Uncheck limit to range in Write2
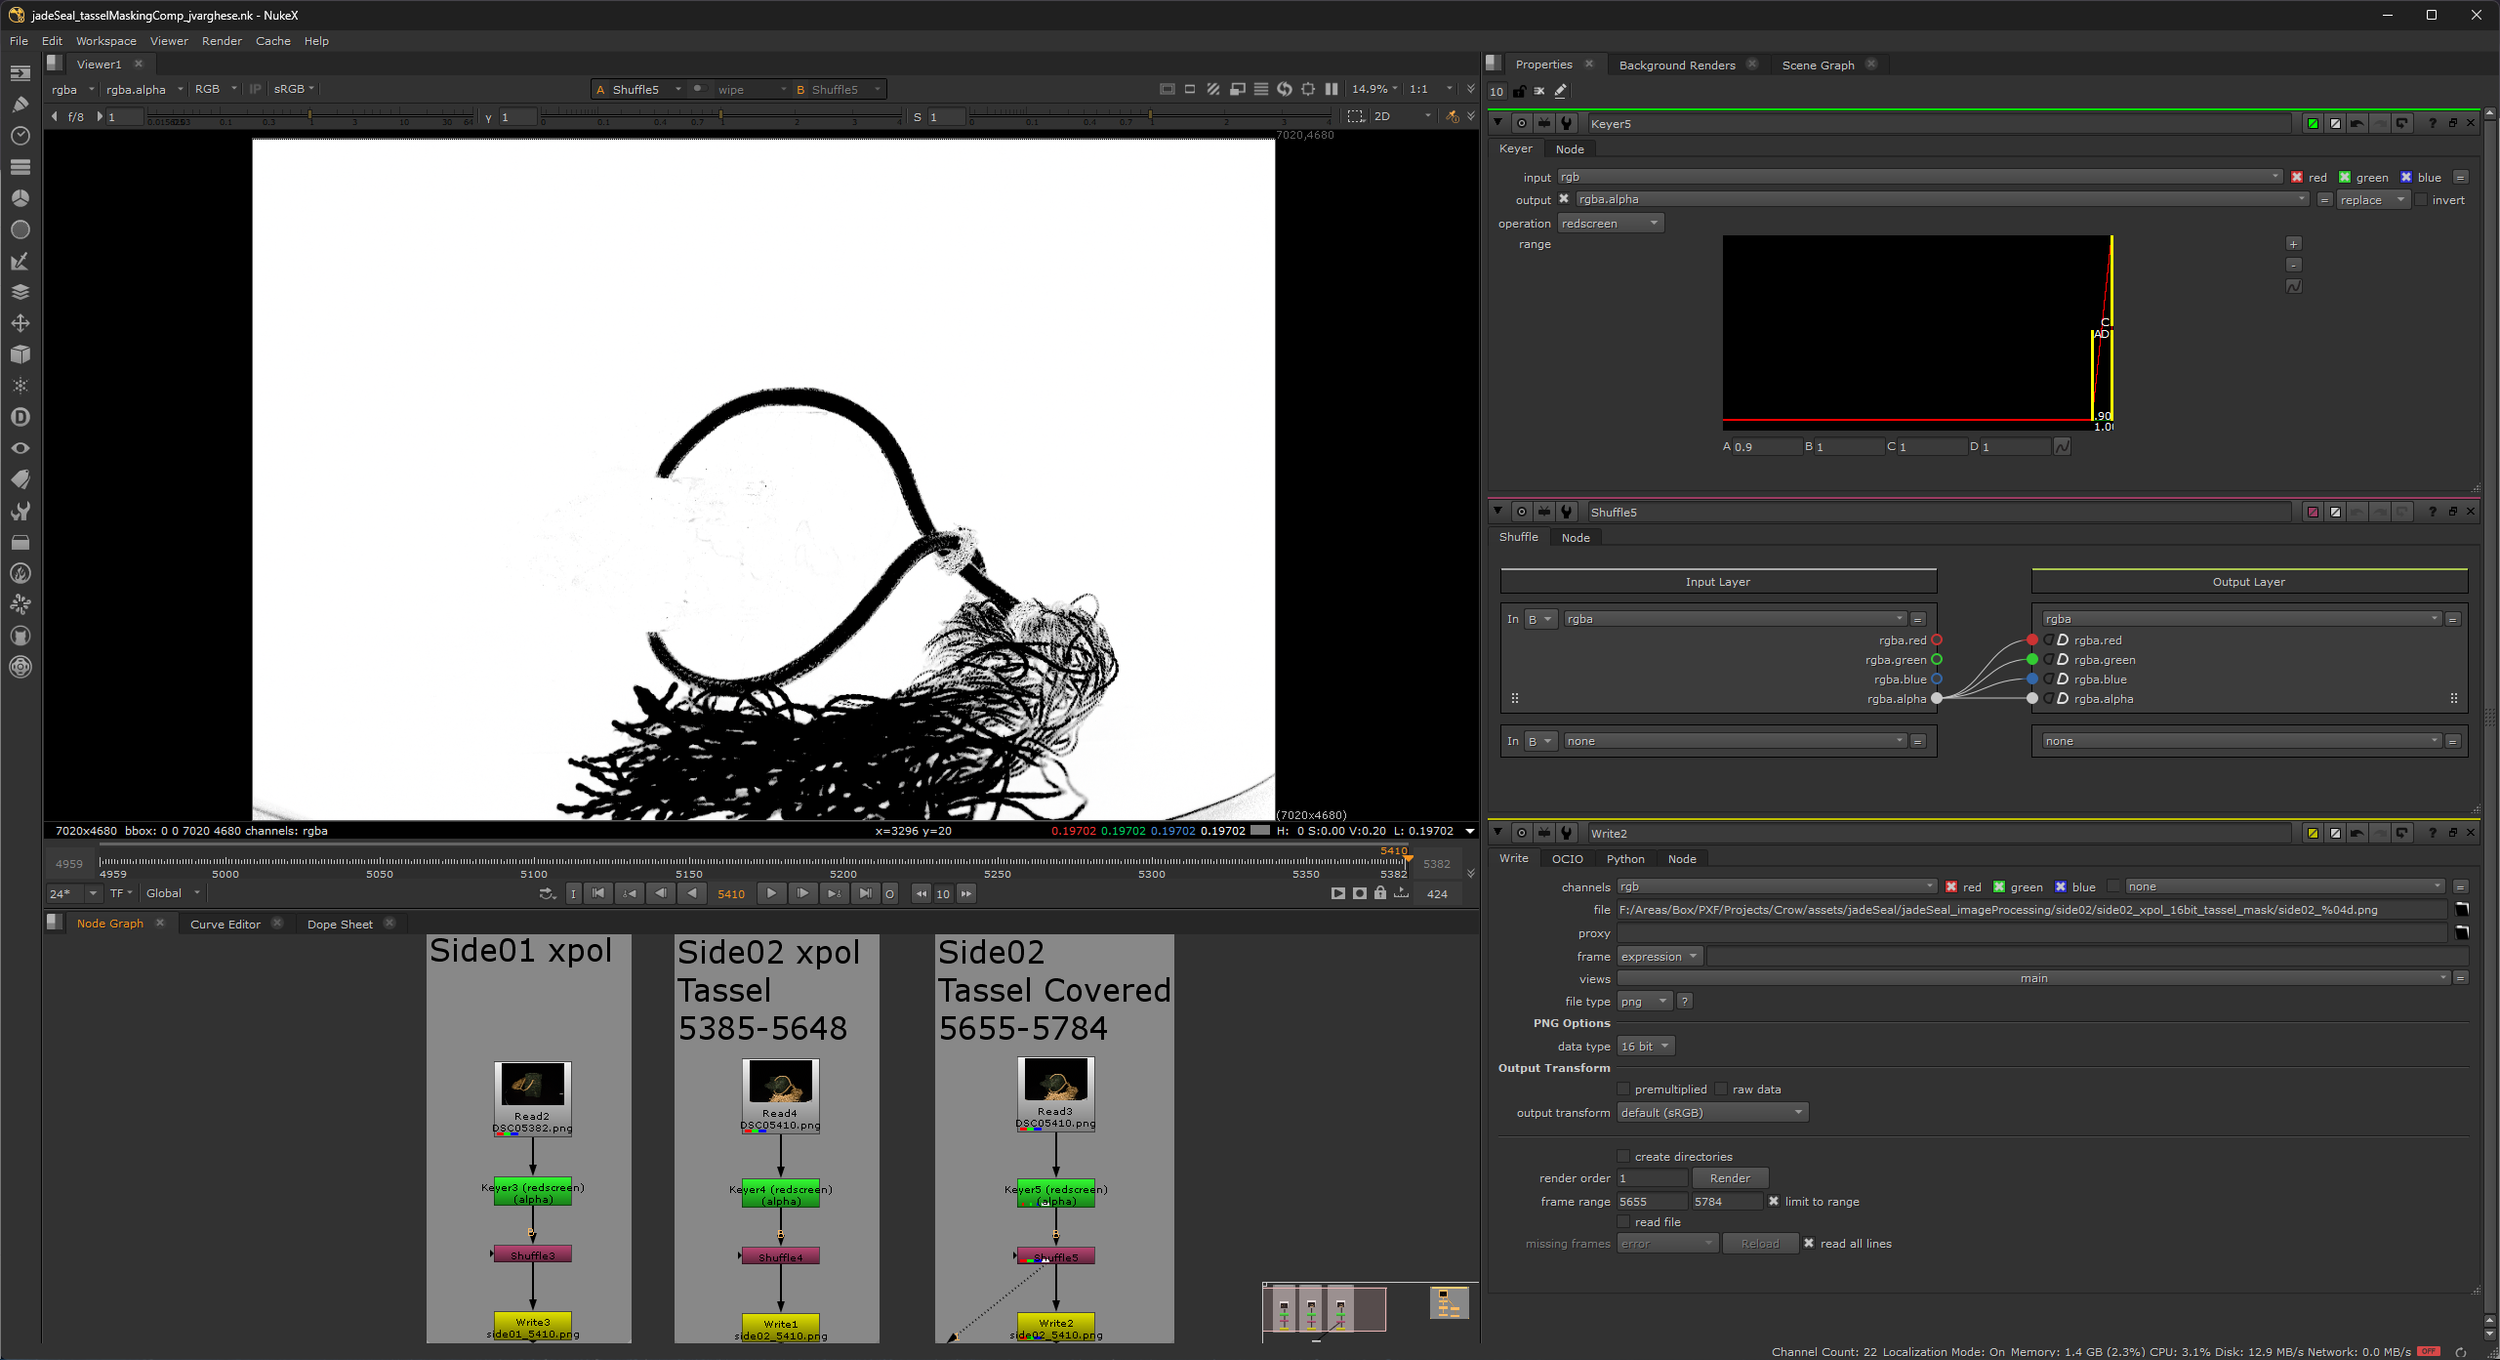The width and height of the screenshot is (2500, 1360). tap(1773, 1202)
